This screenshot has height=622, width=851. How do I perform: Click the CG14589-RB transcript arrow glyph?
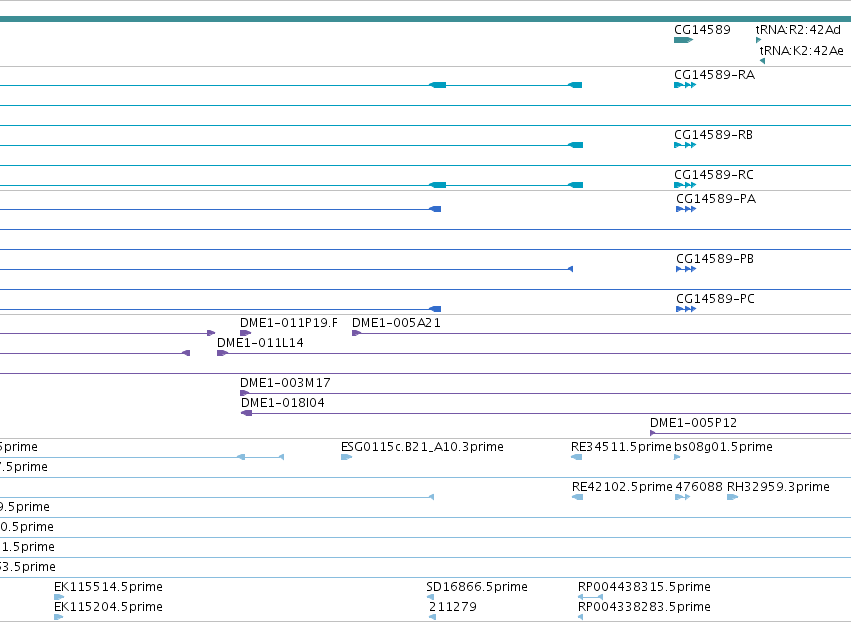[685, 145]
